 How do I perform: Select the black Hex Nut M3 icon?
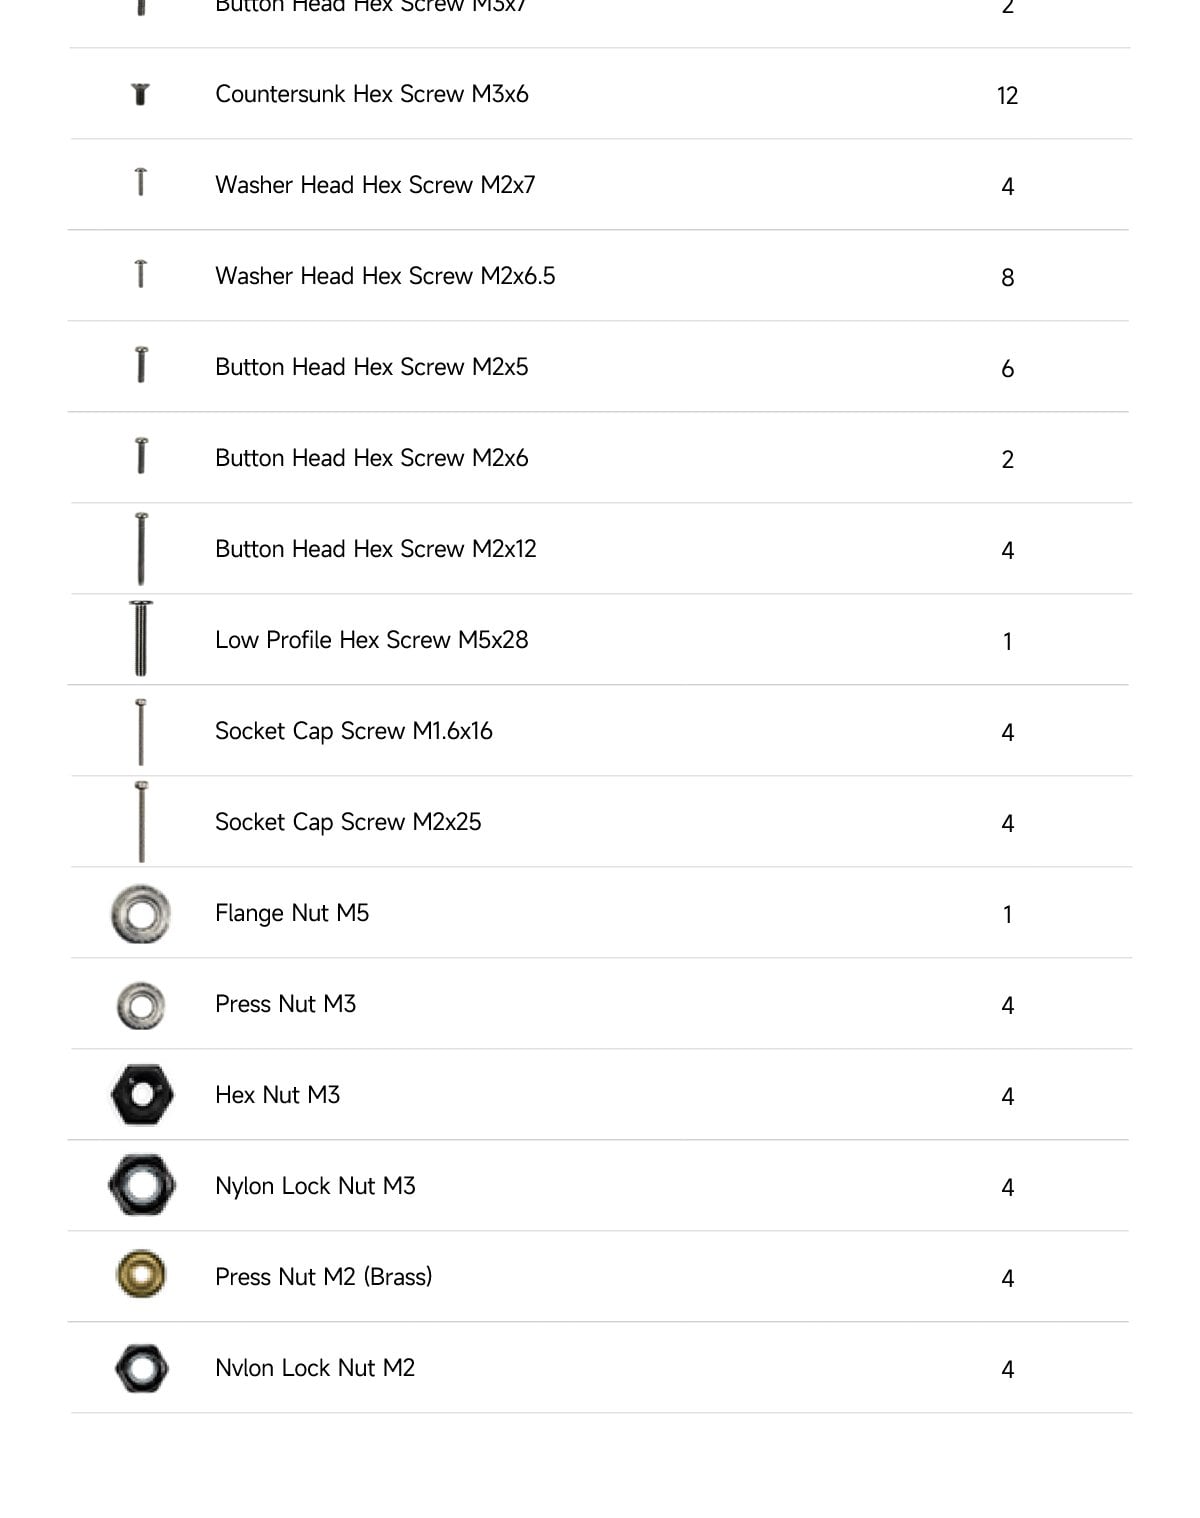141,1094
